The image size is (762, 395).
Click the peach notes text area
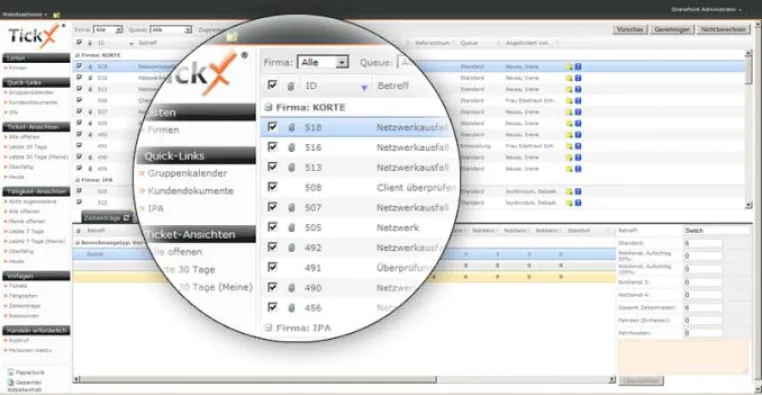(683, 357)
